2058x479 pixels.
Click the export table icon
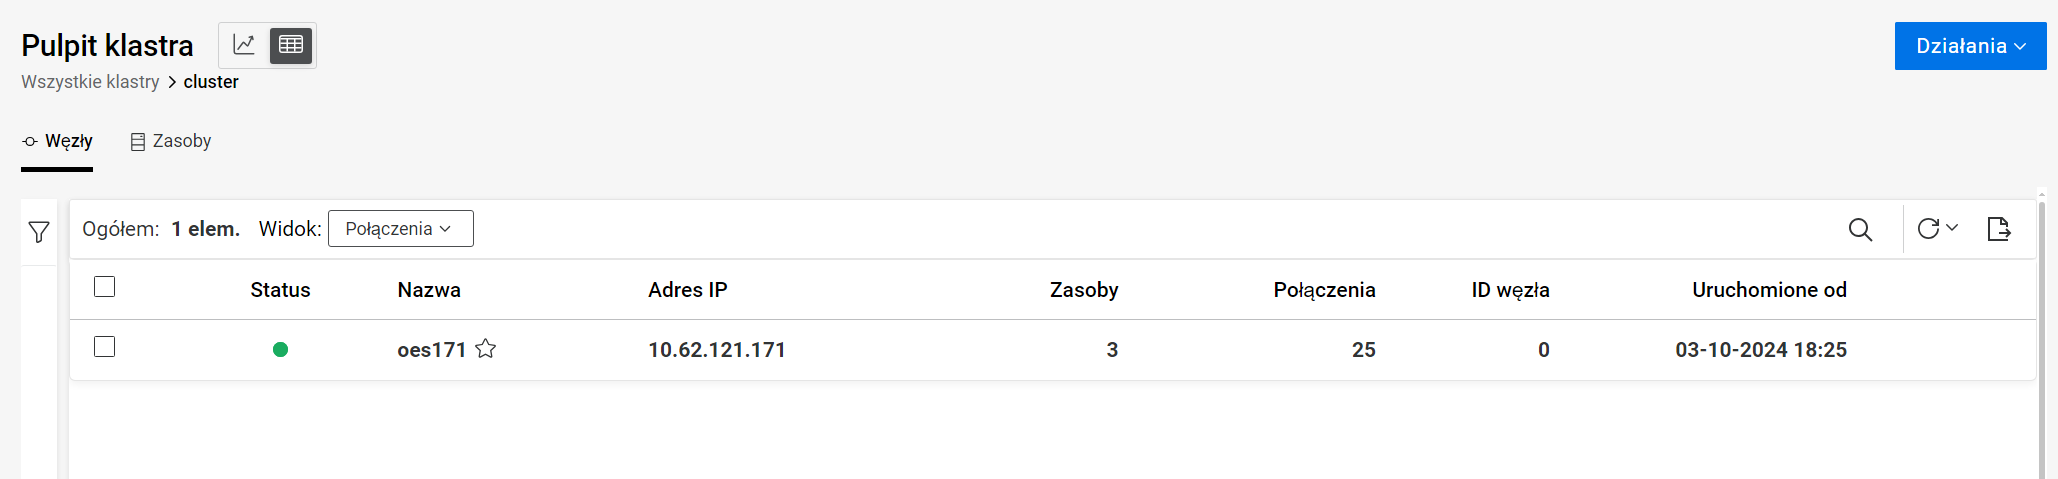point(1998,229)
